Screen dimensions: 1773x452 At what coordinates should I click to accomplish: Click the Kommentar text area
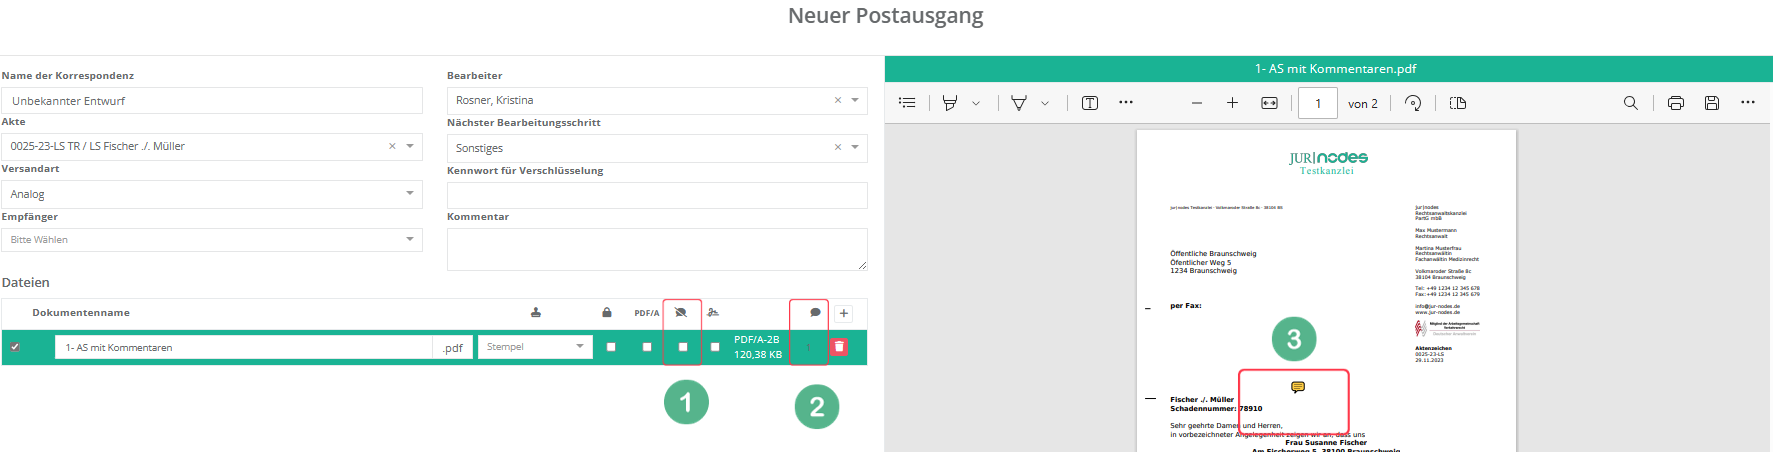click(656, 249)
